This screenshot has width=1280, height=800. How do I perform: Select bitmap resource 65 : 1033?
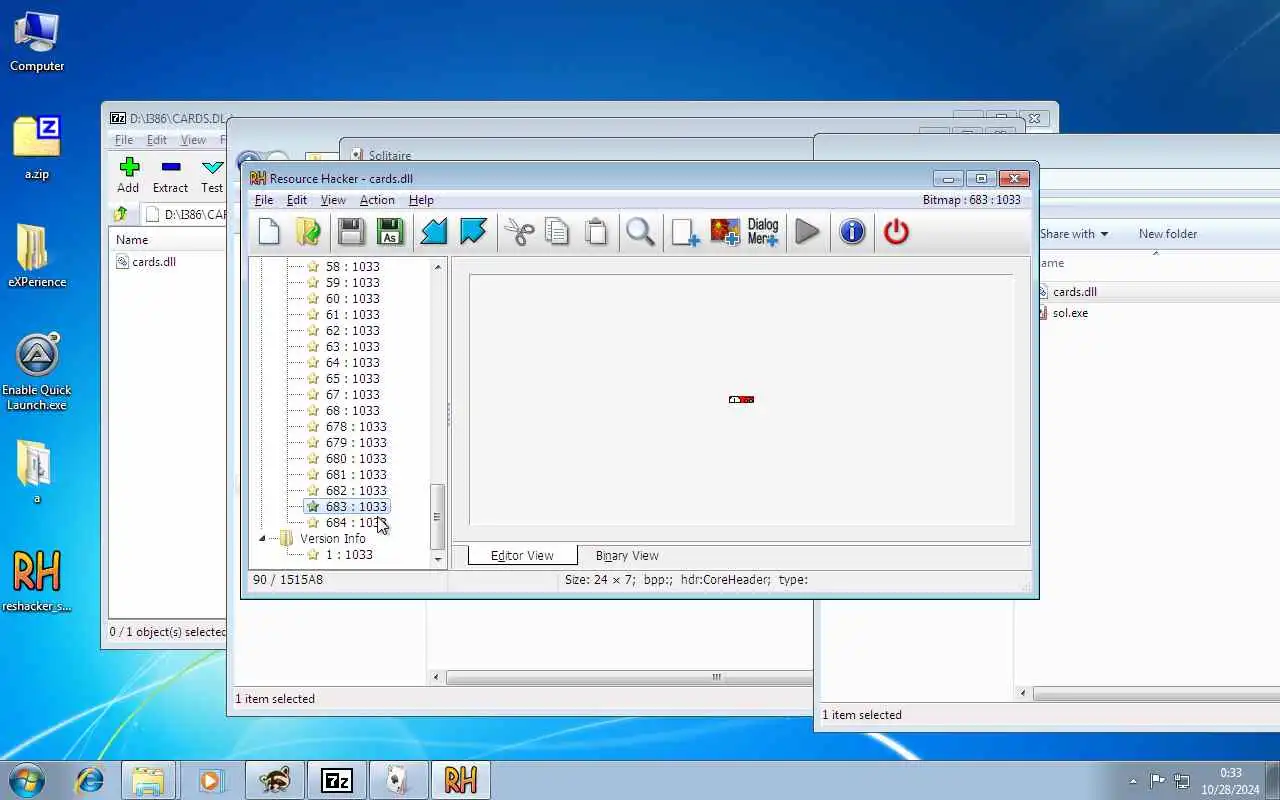(352, 379)
